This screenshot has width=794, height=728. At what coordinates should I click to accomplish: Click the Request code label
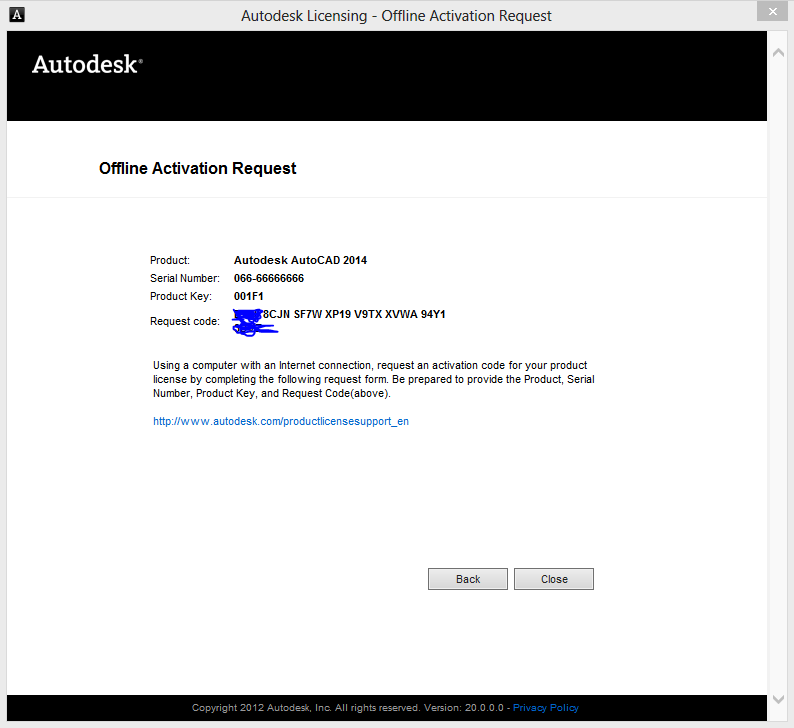coord(185,321)
